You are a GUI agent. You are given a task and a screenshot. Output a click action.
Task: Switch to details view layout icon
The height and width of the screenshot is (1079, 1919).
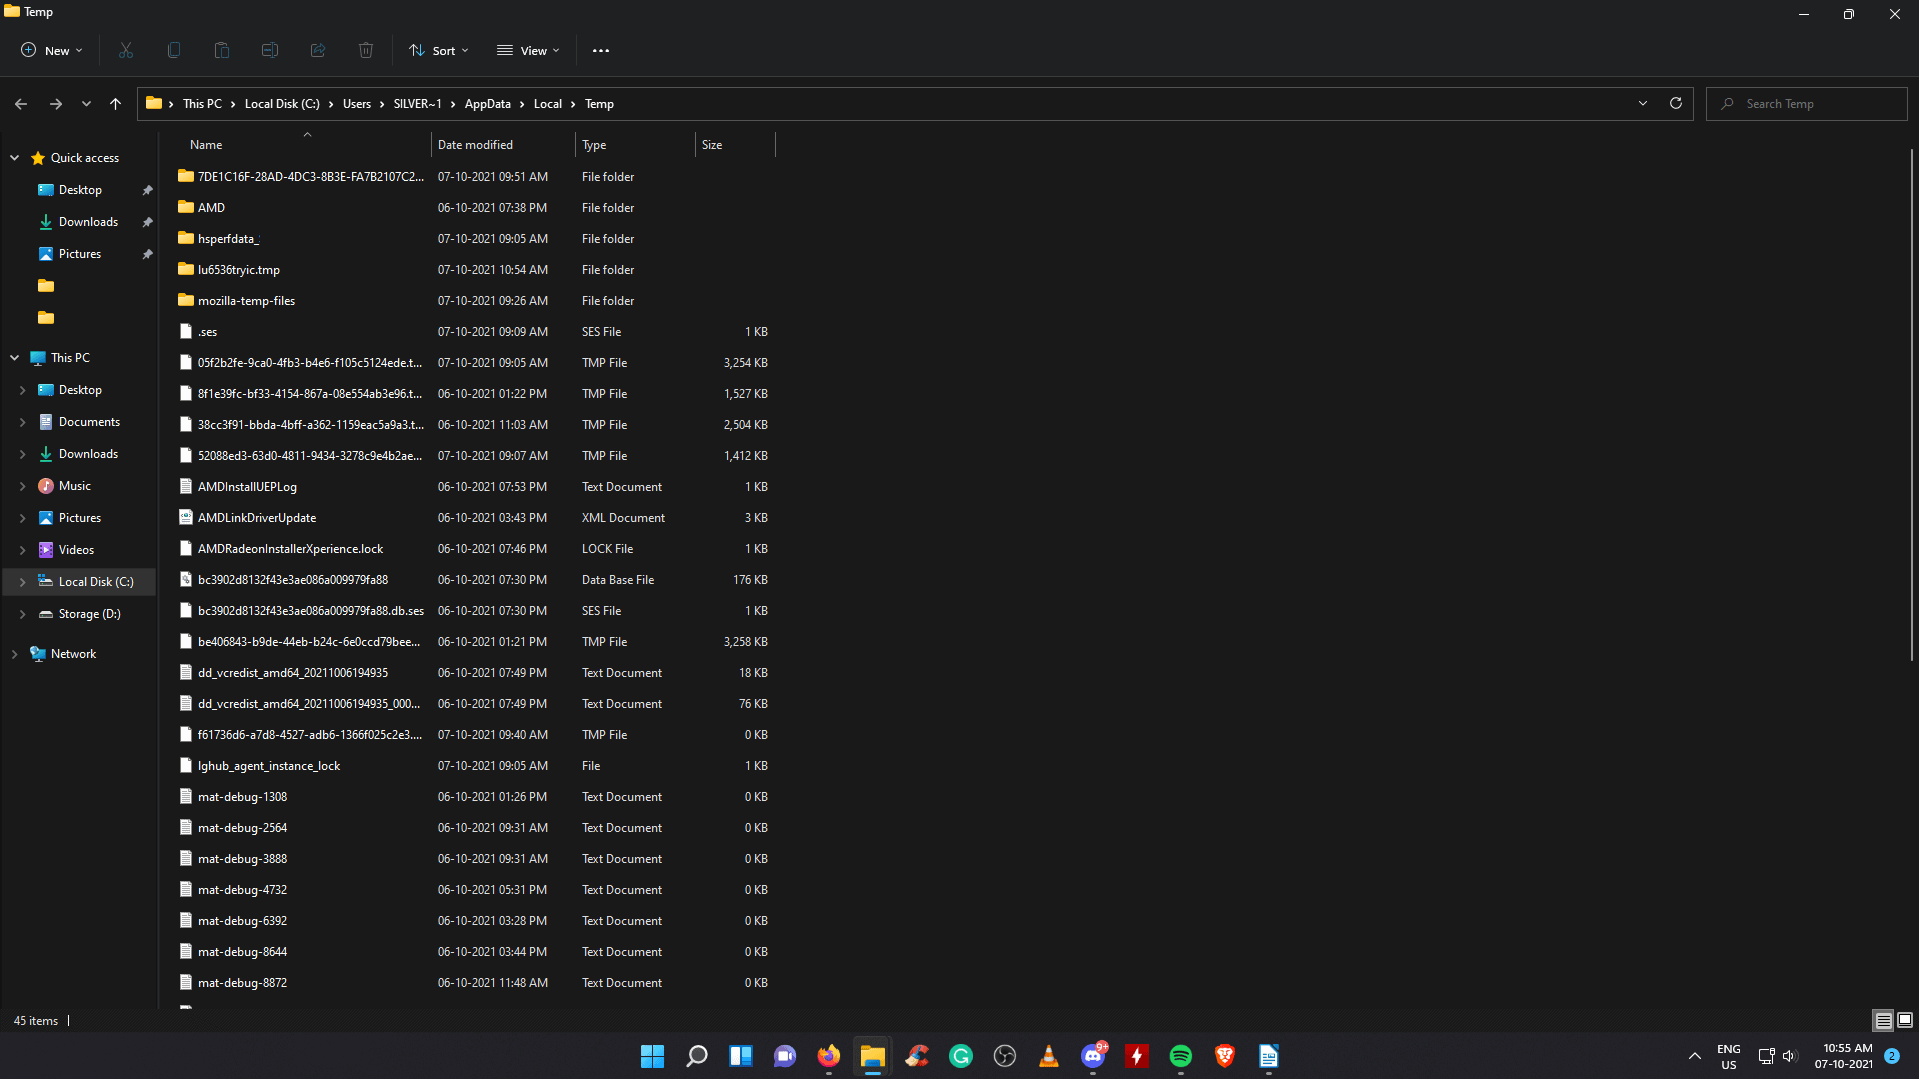tap(1883, 1020)
